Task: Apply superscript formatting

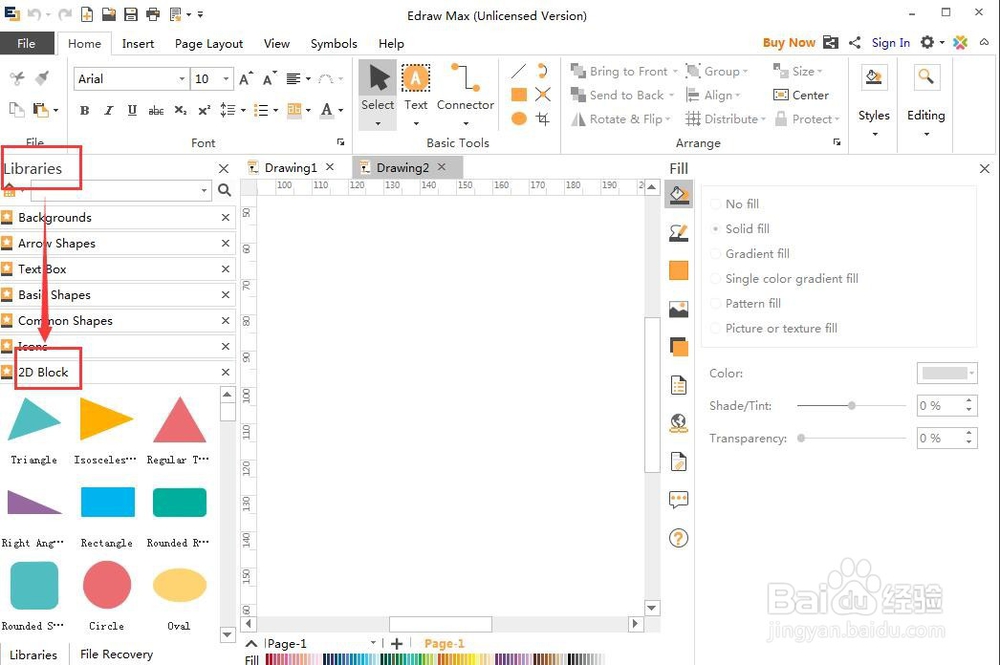Action: 204,110
